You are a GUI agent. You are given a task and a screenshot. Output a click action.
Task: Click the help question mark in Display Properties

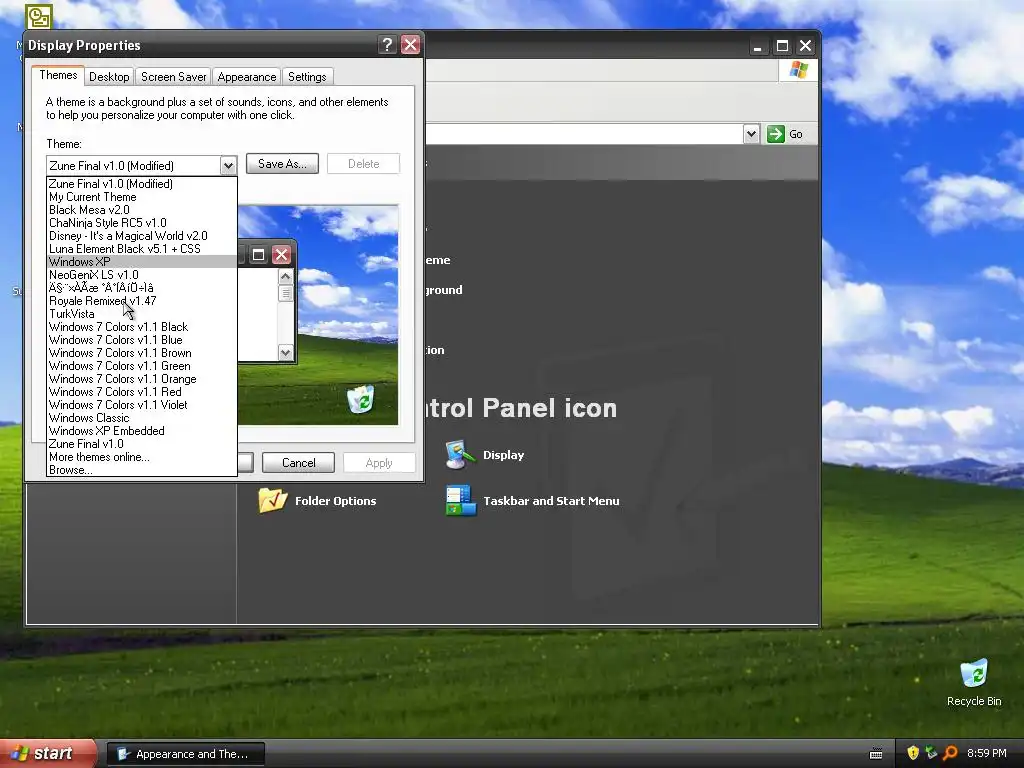(x=387, y=44)
